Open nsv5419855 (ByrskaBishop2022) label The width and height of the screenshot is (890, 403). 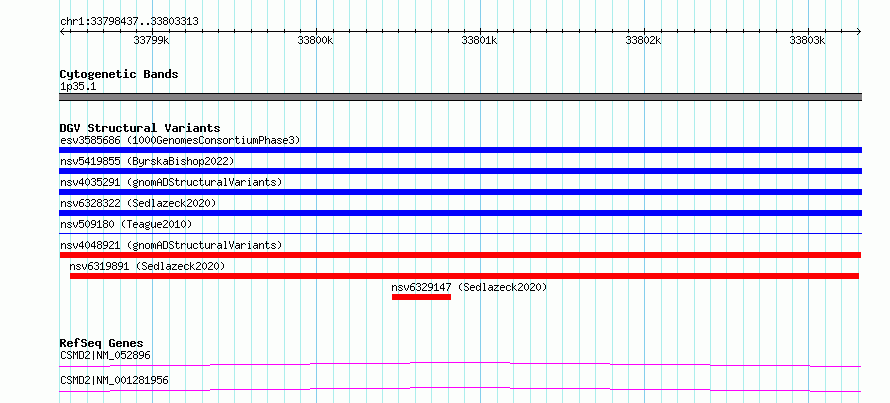147,161
